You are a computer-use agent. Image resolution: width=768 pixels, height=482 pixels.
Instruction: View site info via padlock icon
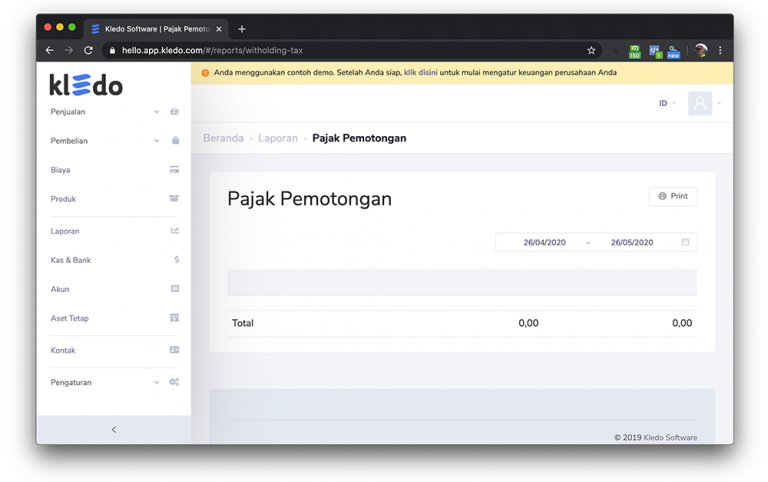click(112, 50)
